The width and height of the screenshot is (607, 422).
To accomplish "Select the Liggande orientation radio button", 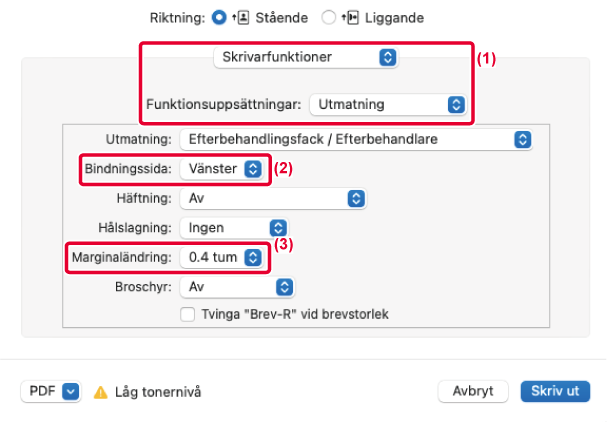I will [328, 17].
